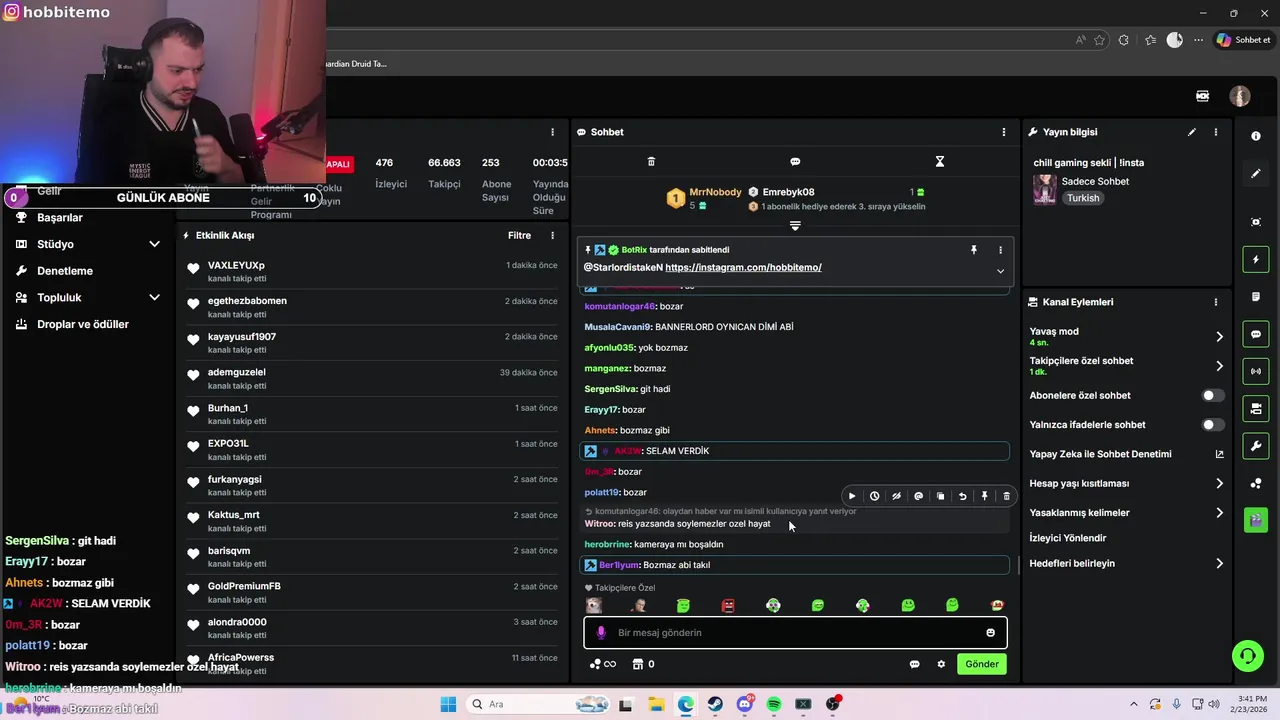This screenshot has width=1280, height=720.
Task: Click the pin icon in message action bar
Action: click(984, 496)
